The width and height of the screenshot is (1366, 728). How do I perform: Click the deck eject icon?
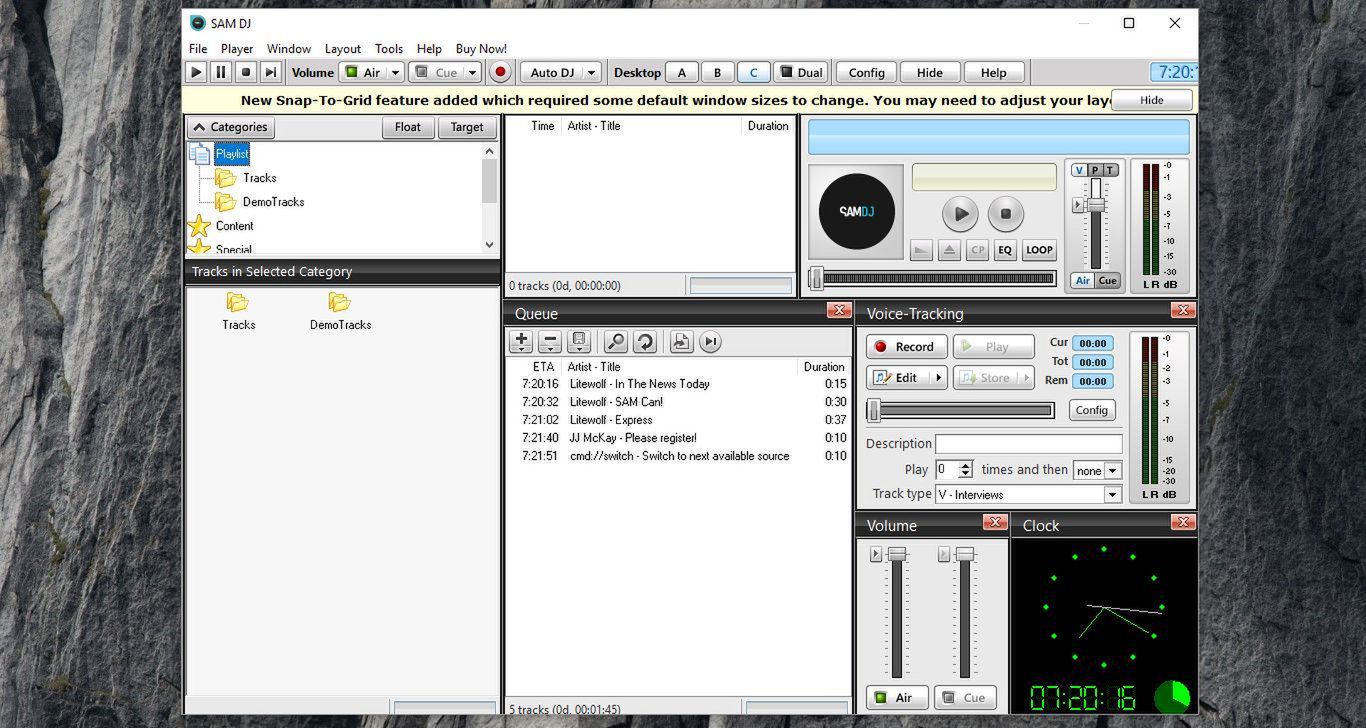pos(949,250)
